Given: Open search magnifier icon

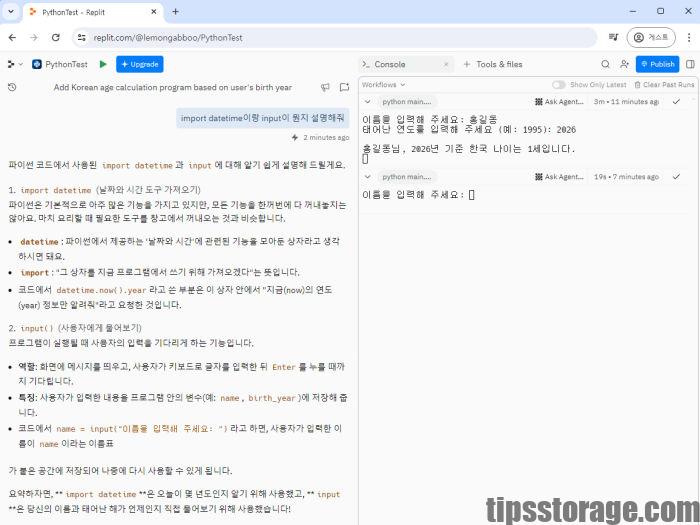Looking at the screenshot, I should point(605,64).
